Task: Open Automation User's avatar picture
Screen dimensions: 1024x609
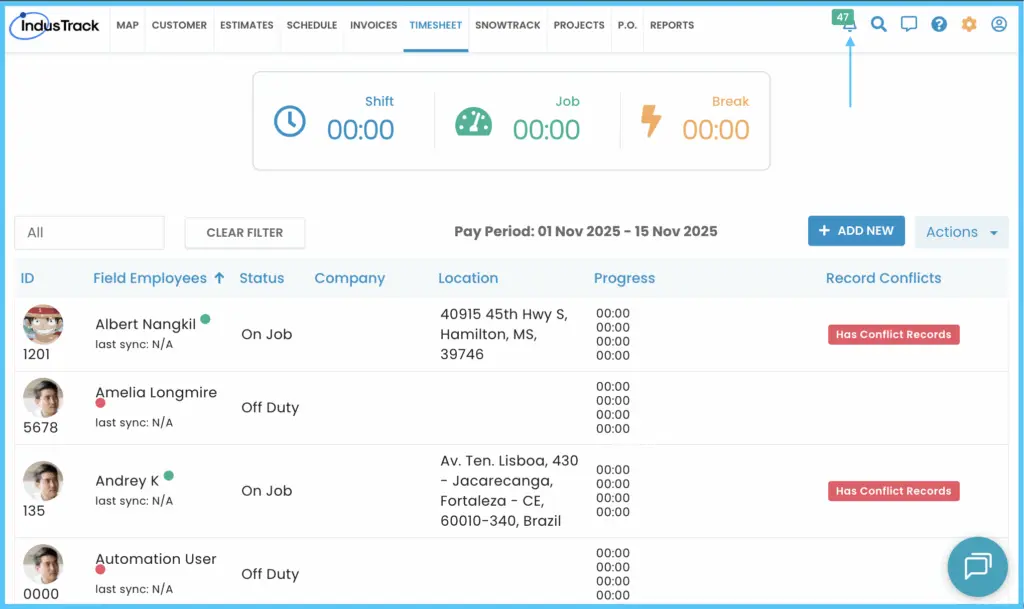Action: pyautogui.click(x=43, y=564)
